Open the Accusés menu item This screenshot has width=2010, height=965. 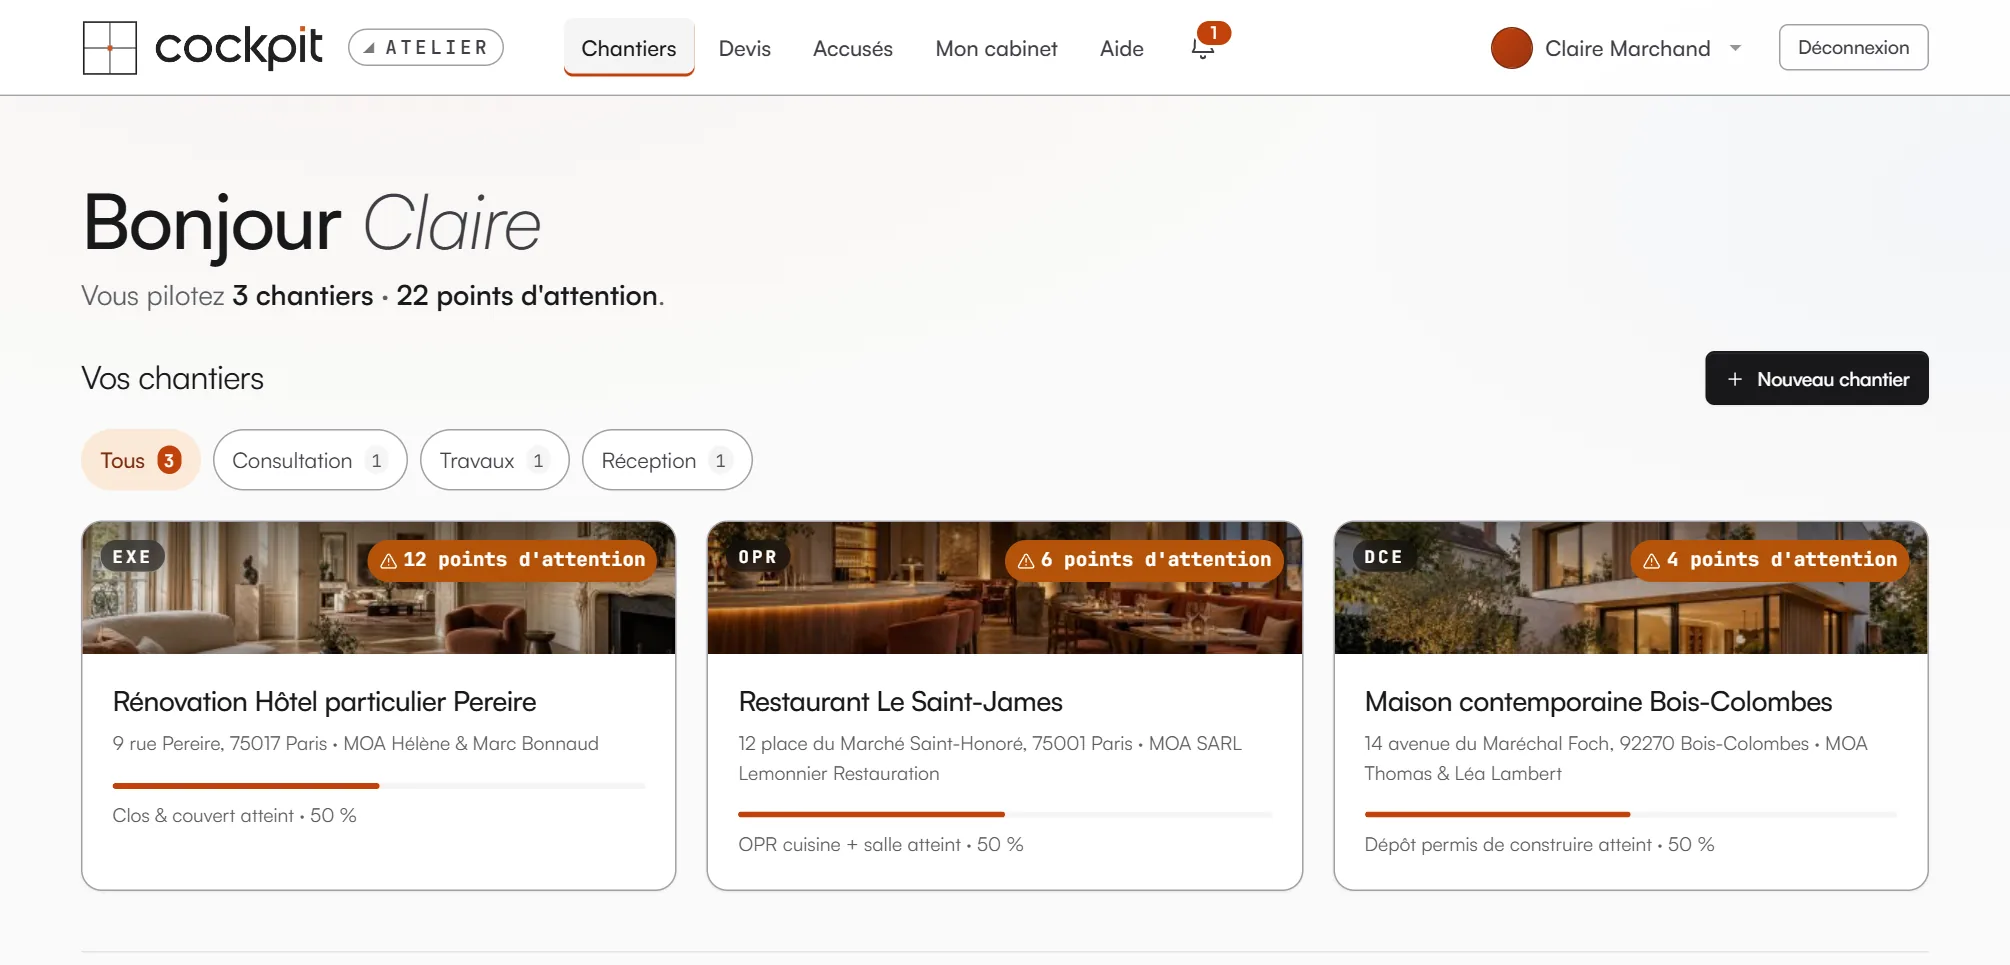853,48
